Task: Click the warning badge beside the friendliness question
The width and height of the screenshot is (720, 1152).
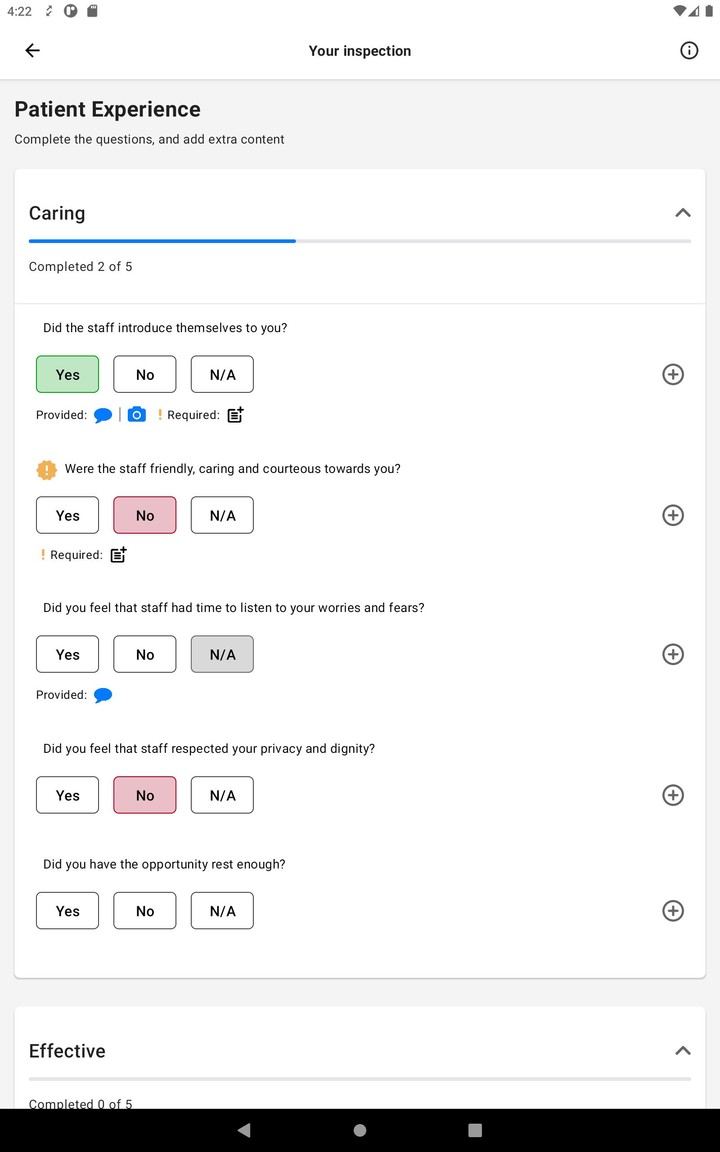Action: (x=46, y=469)
